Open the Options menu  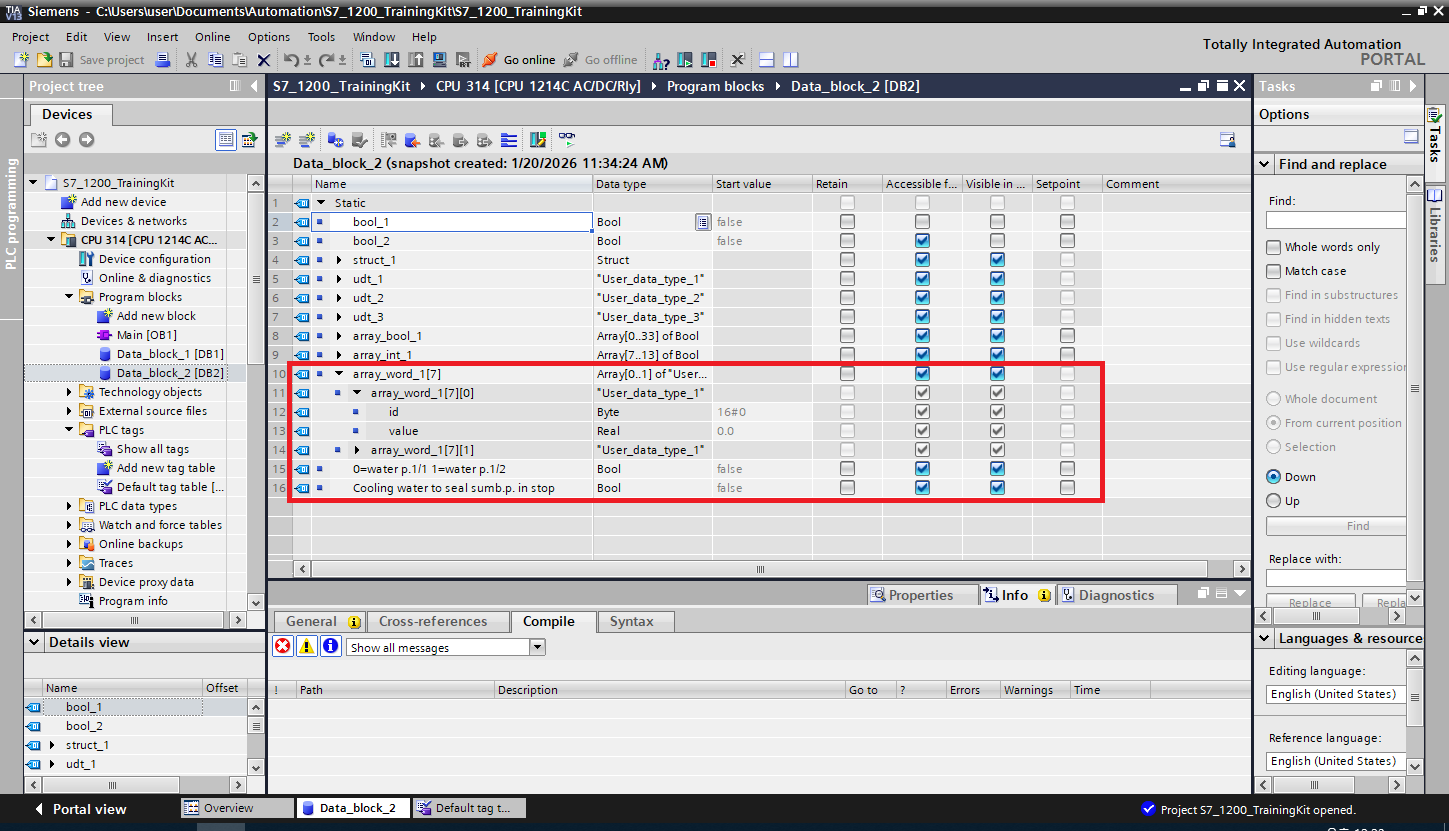268,37
